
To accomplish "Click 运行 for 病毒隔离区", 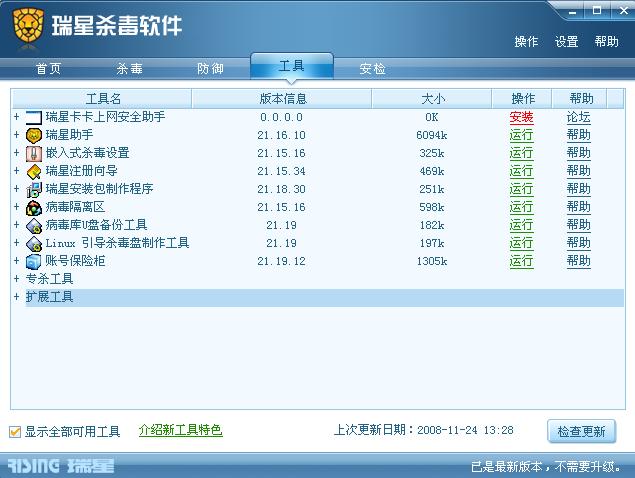I will pos(521,207).
